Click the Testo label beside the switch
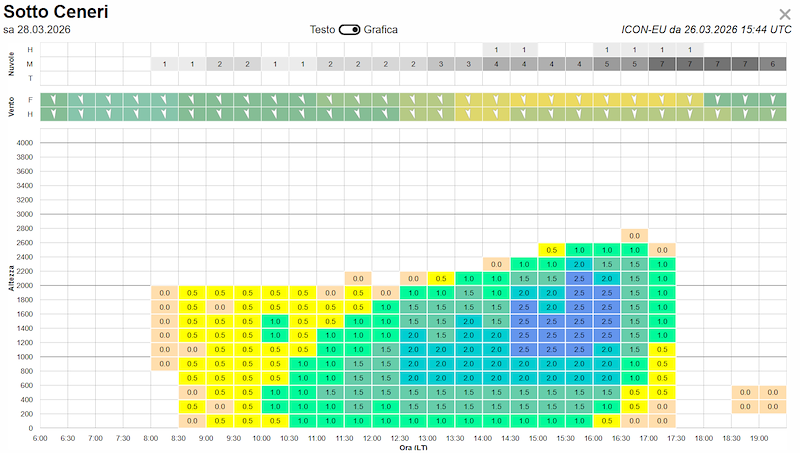This screenshot has width=800, height=453. point(322,29)
